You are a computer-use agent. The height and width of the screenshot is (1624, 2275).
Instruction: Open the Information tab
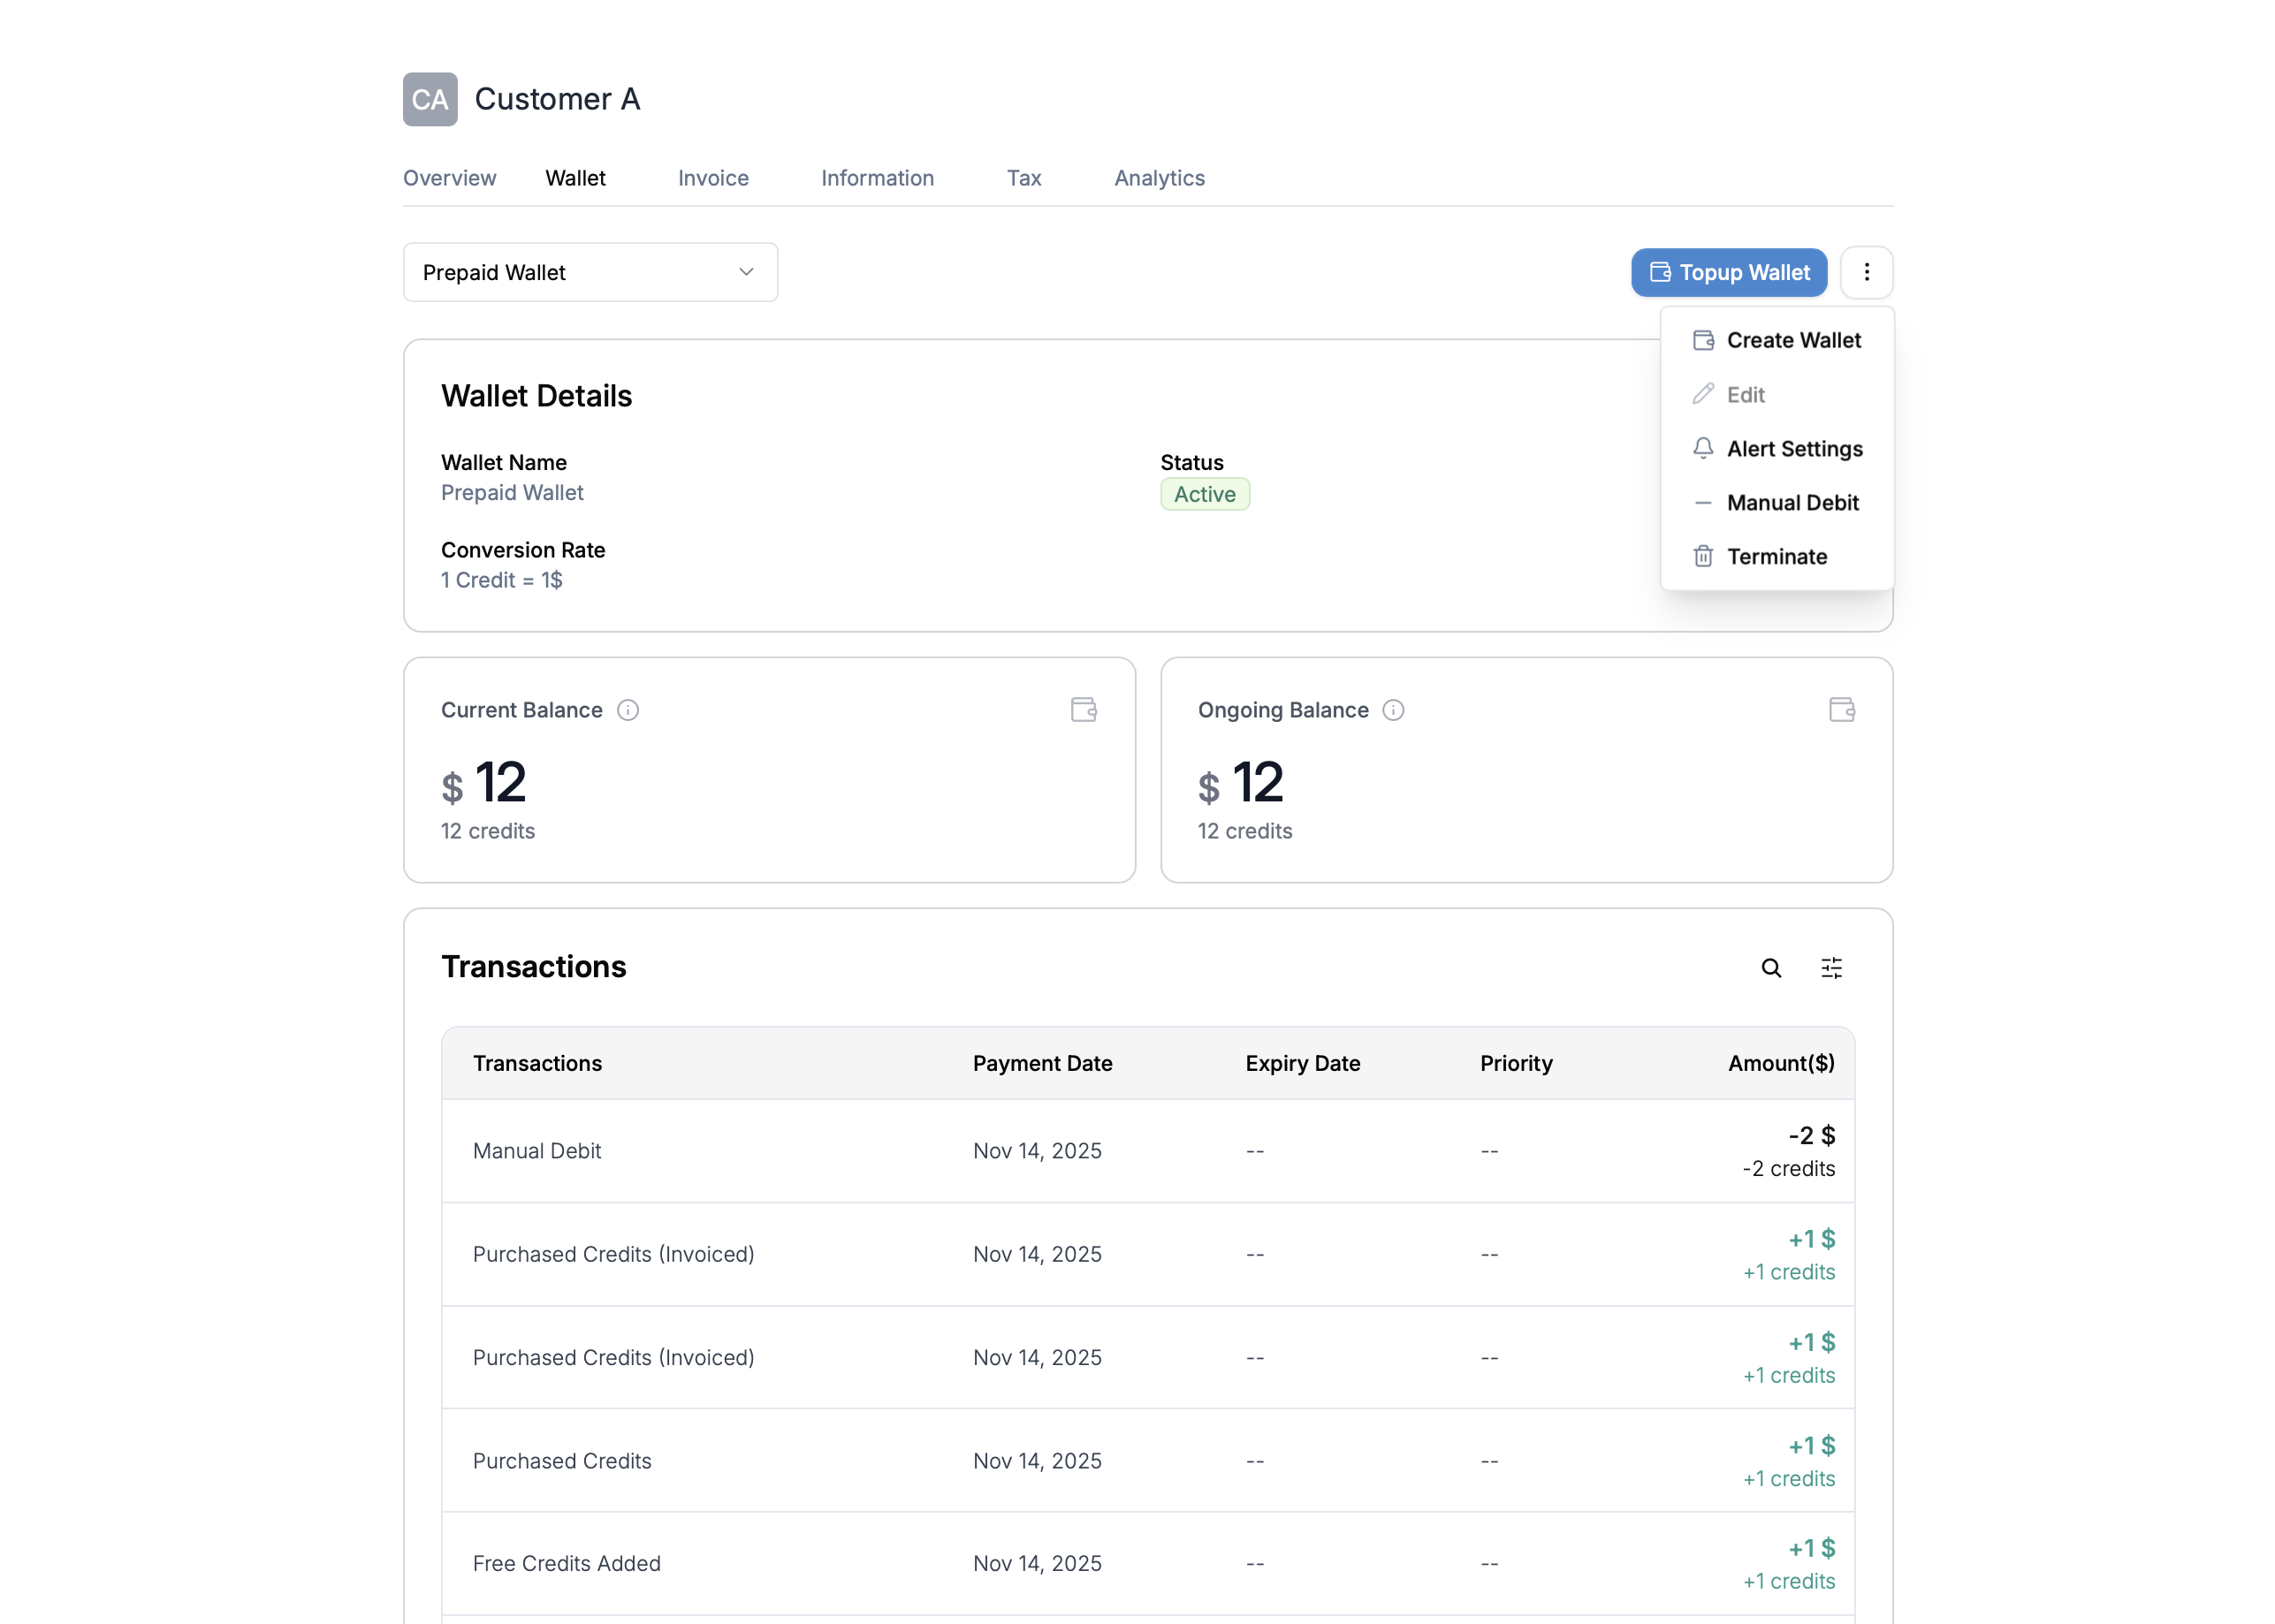877,178
